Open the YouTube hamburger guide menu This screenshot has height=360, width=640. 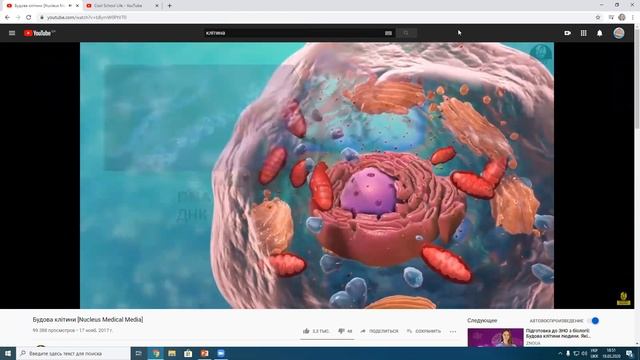(12, 33)
